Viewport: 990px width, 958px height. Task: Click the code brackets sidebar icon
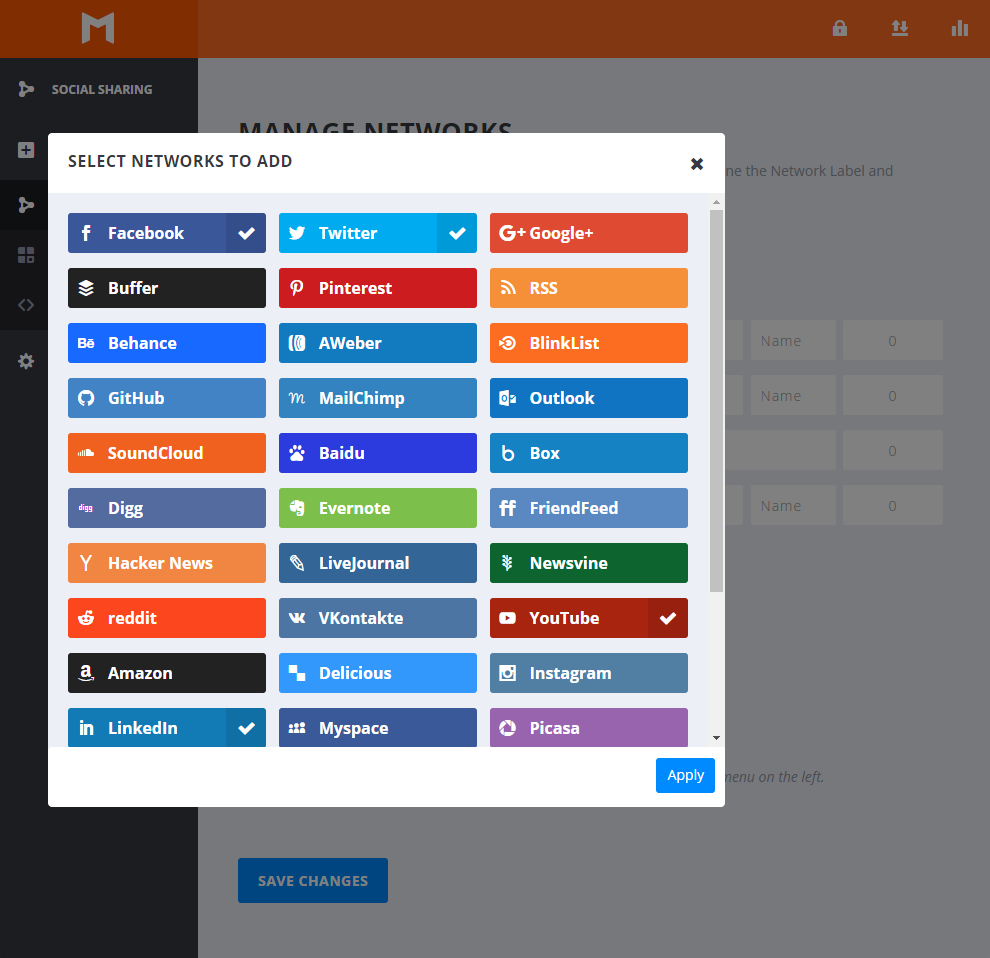[26, 305]
